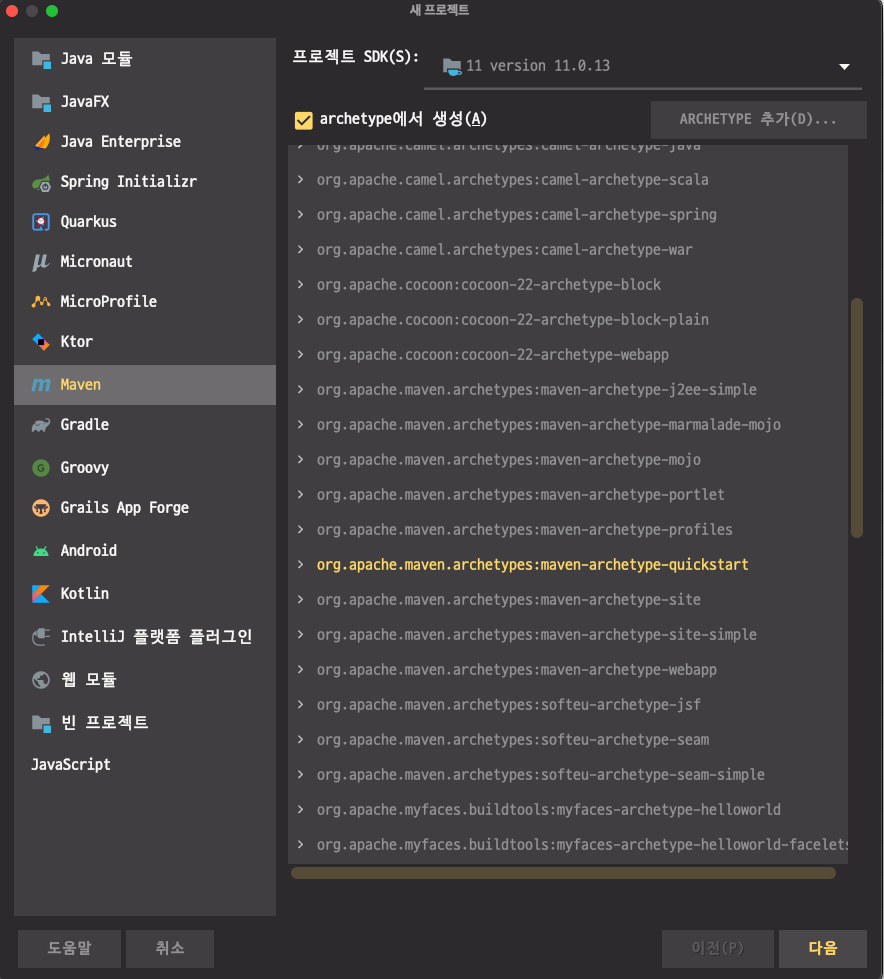The height and width of the screenshot is (979, 884).
Task: Click the 다음 button
Action: (823, 948)
